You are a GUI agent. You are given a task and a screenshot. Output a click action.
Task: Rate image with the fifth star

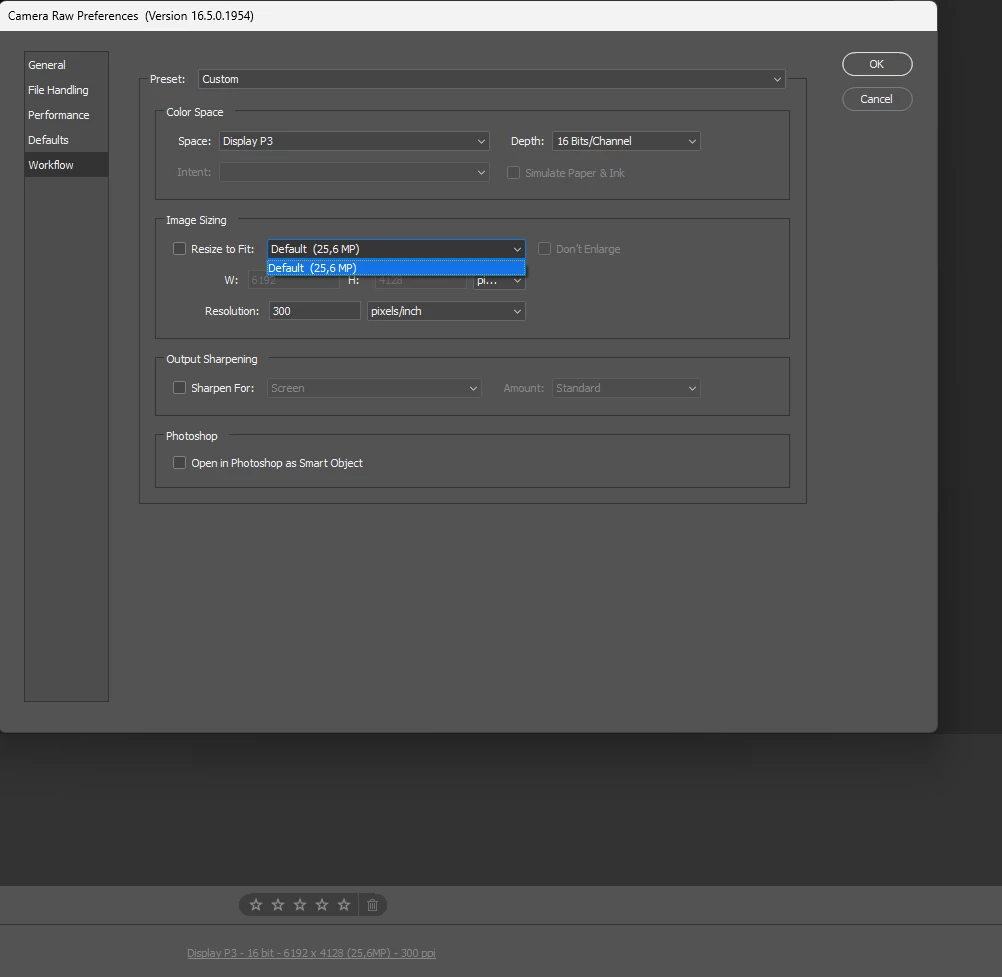(344, 905)
